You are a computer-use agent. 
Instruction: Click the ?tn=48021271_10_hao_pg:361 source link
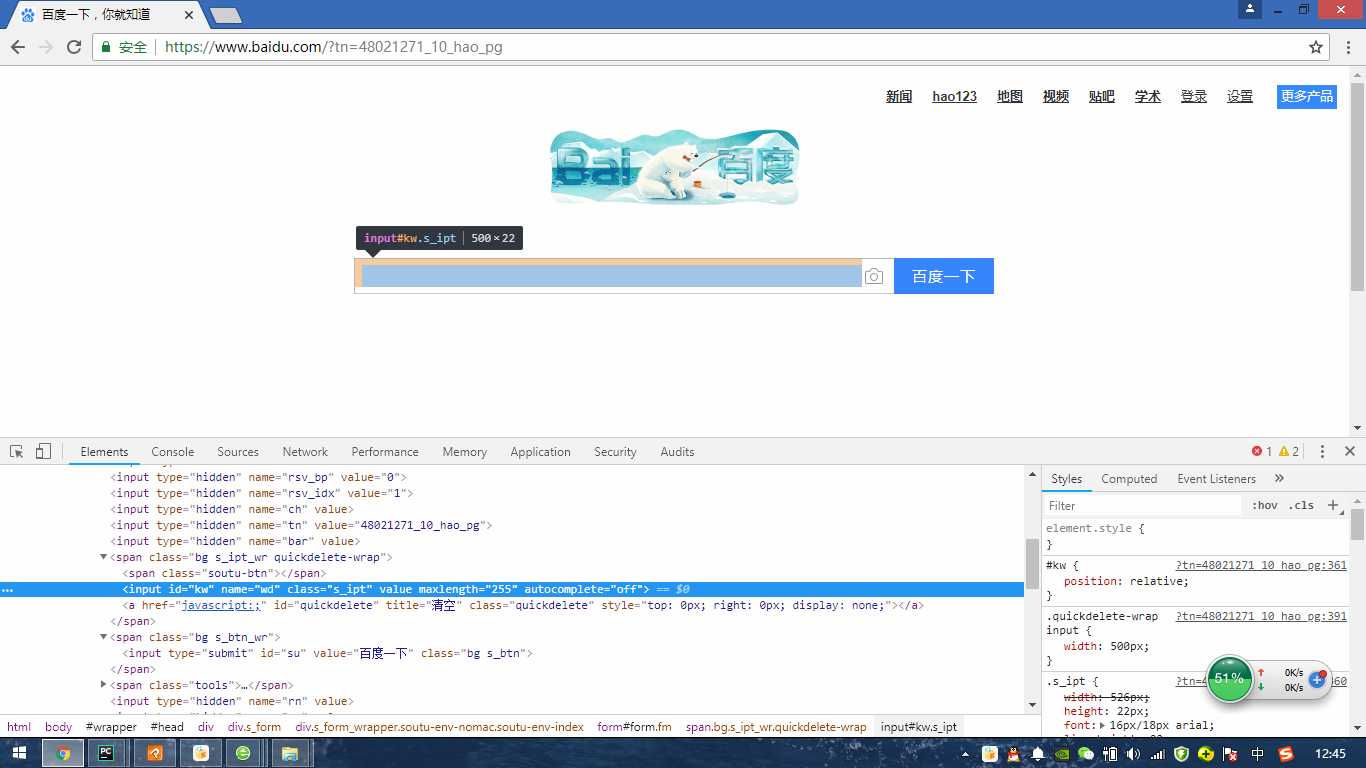(1260, 565)
